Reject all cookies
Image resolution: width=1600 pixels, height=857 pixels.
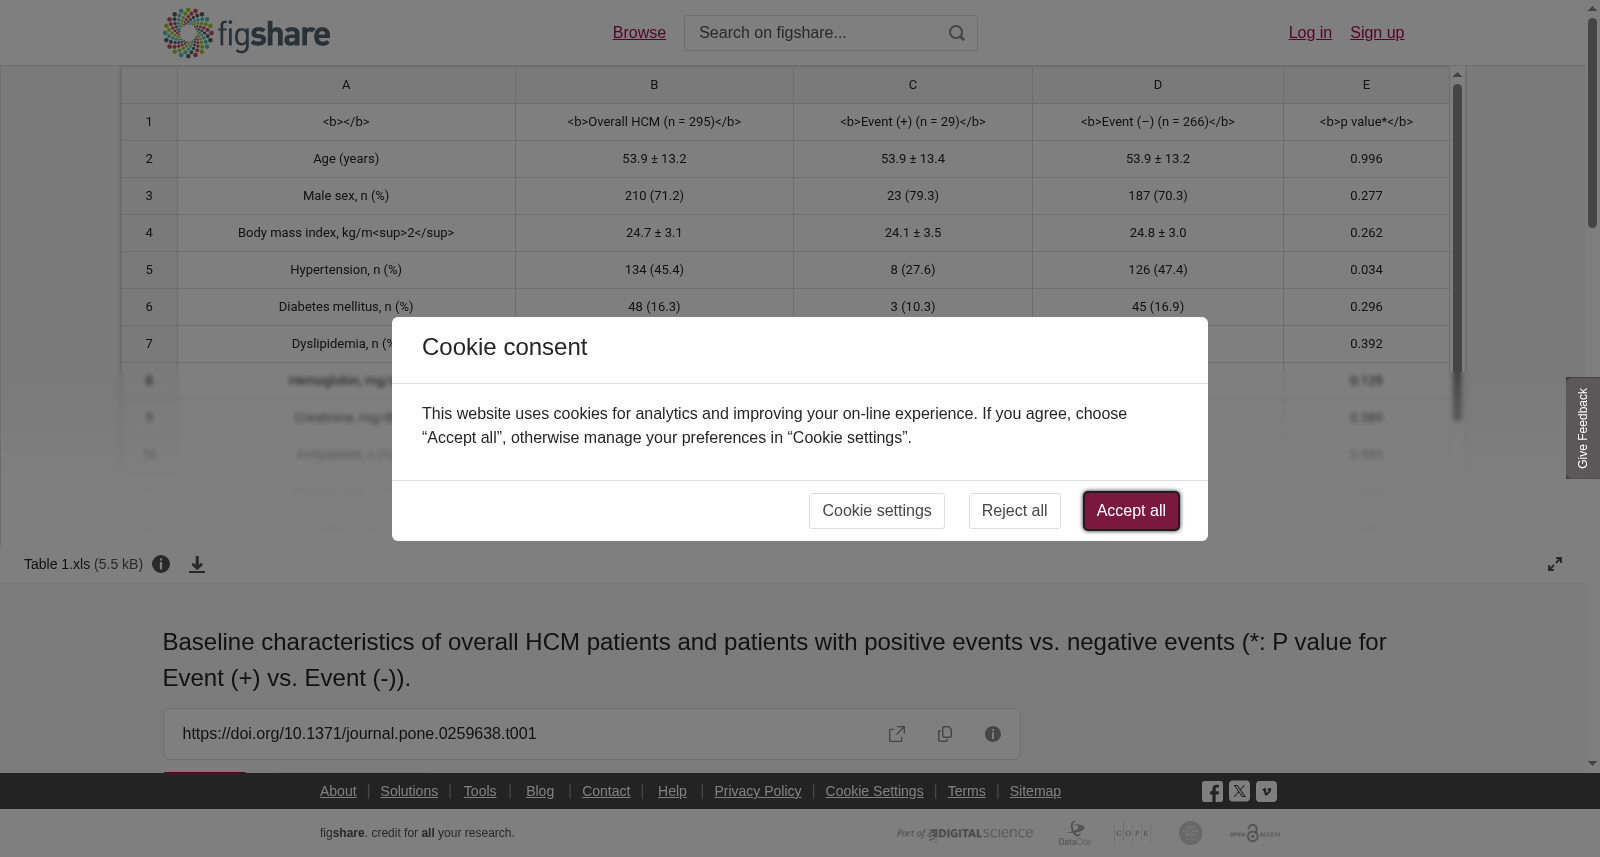point(1014,511)
